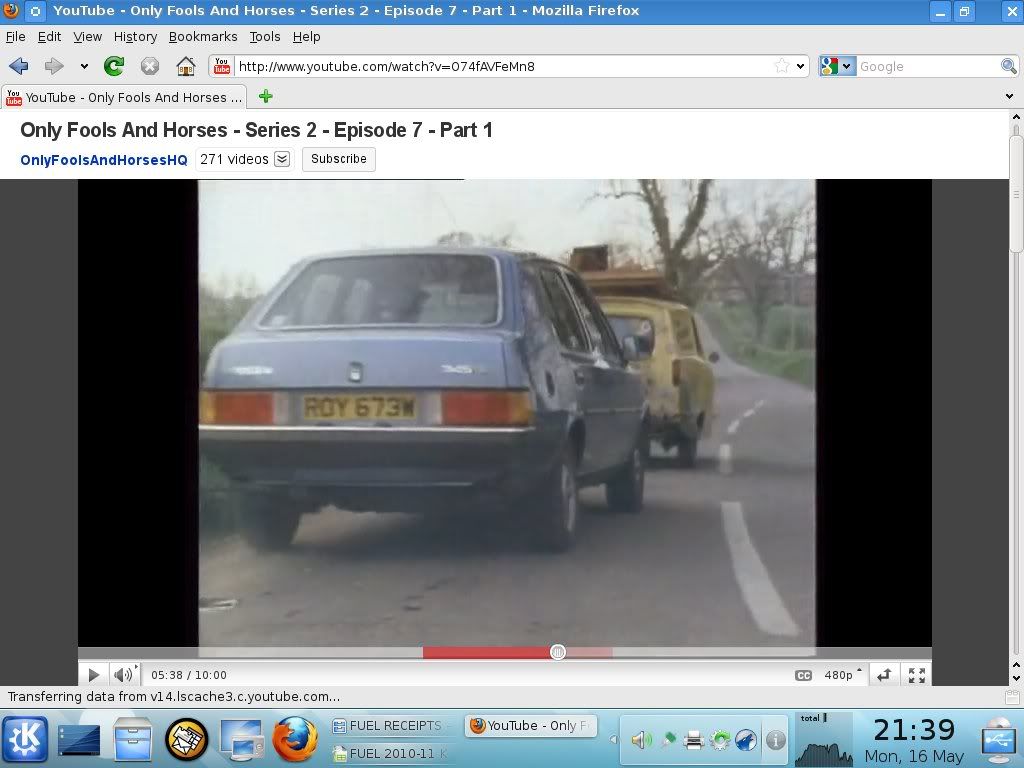Open the Tools menu
The width and height of the screenshot is (1024, 768).
[264, 37]
